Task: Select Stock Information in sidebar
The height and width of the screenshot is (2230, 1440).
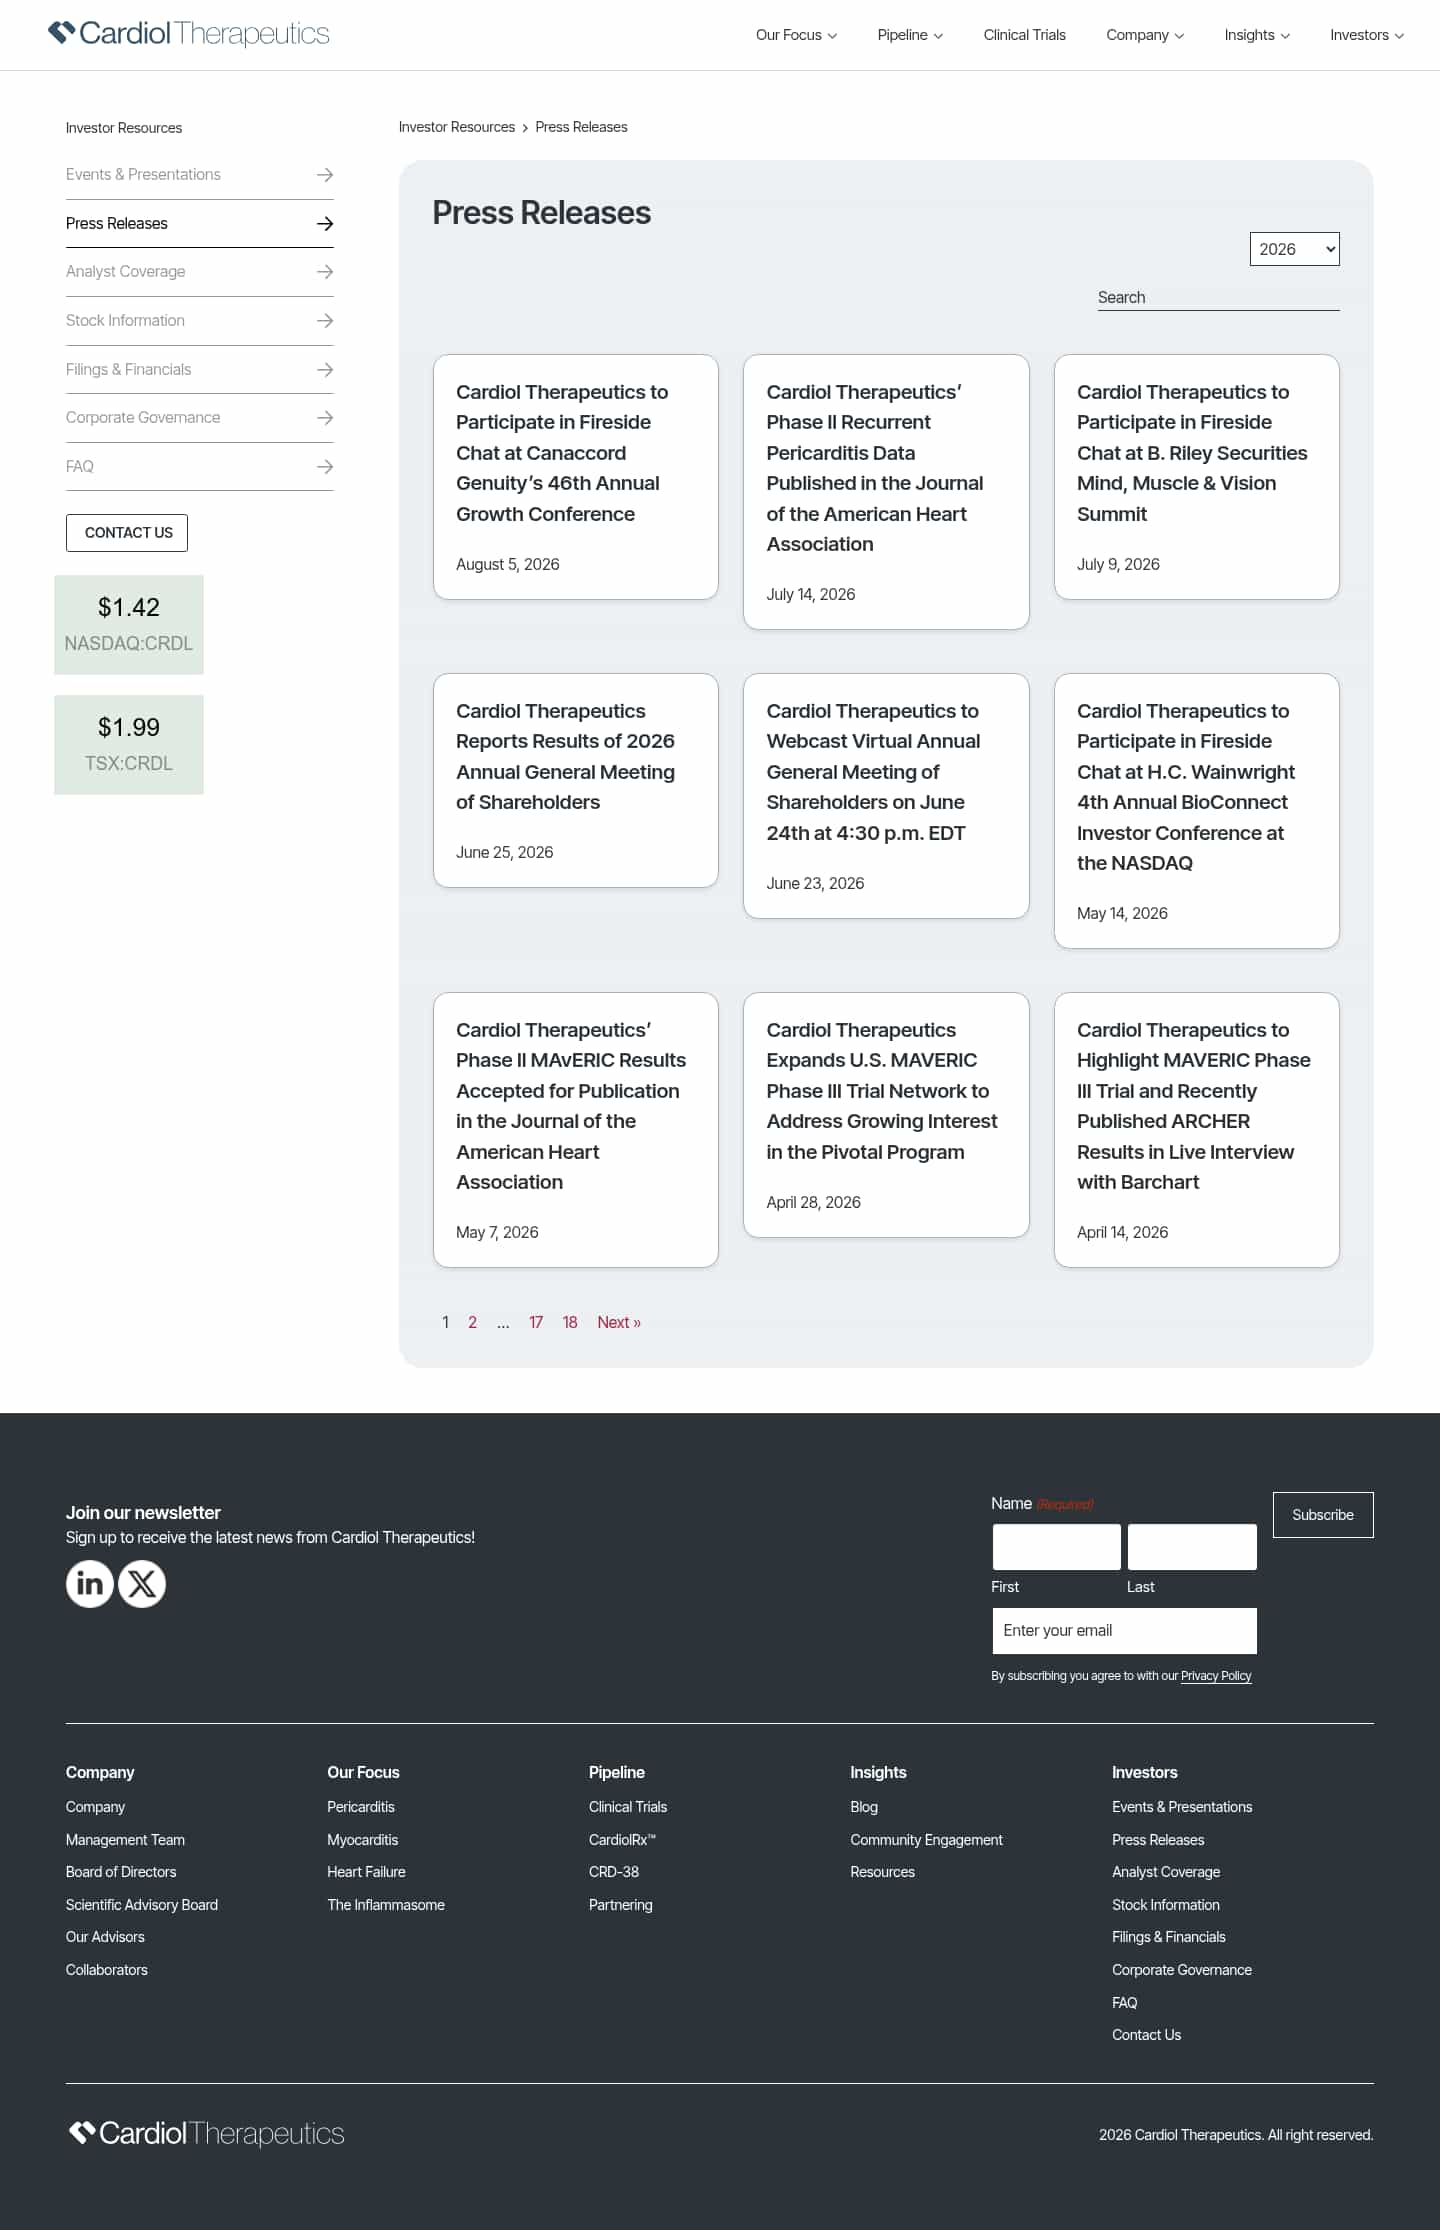Action: [x=125, y=320]
